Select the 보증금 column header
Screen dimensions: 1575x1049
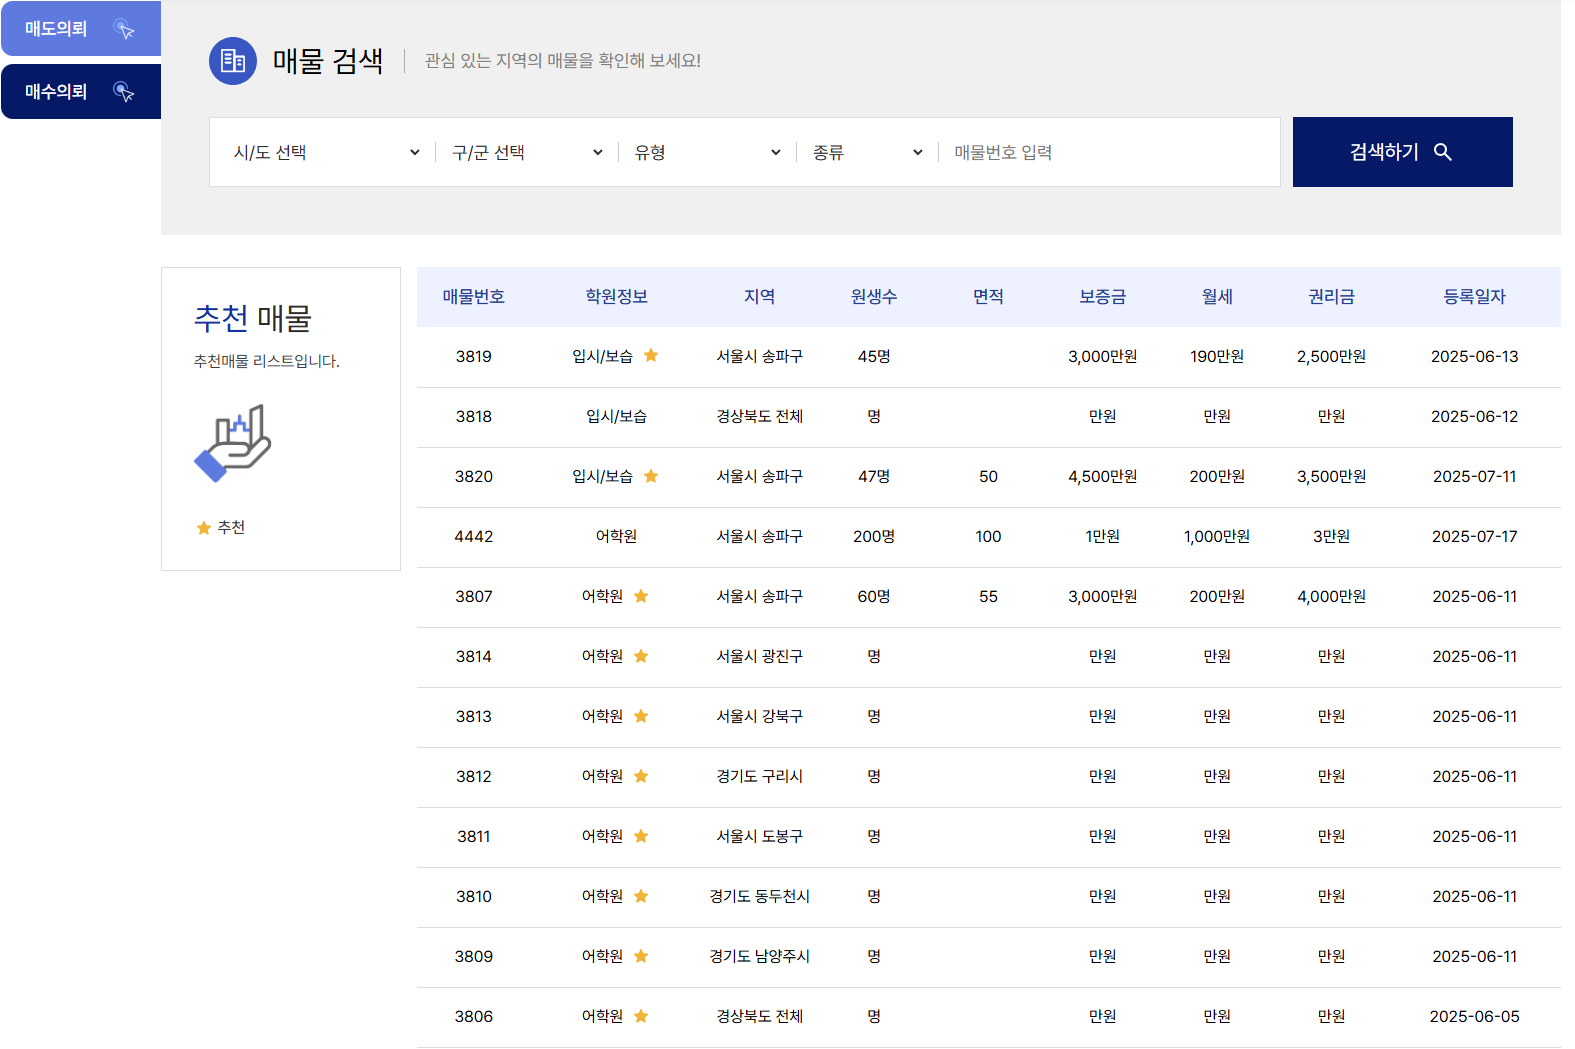[1102, 297]
